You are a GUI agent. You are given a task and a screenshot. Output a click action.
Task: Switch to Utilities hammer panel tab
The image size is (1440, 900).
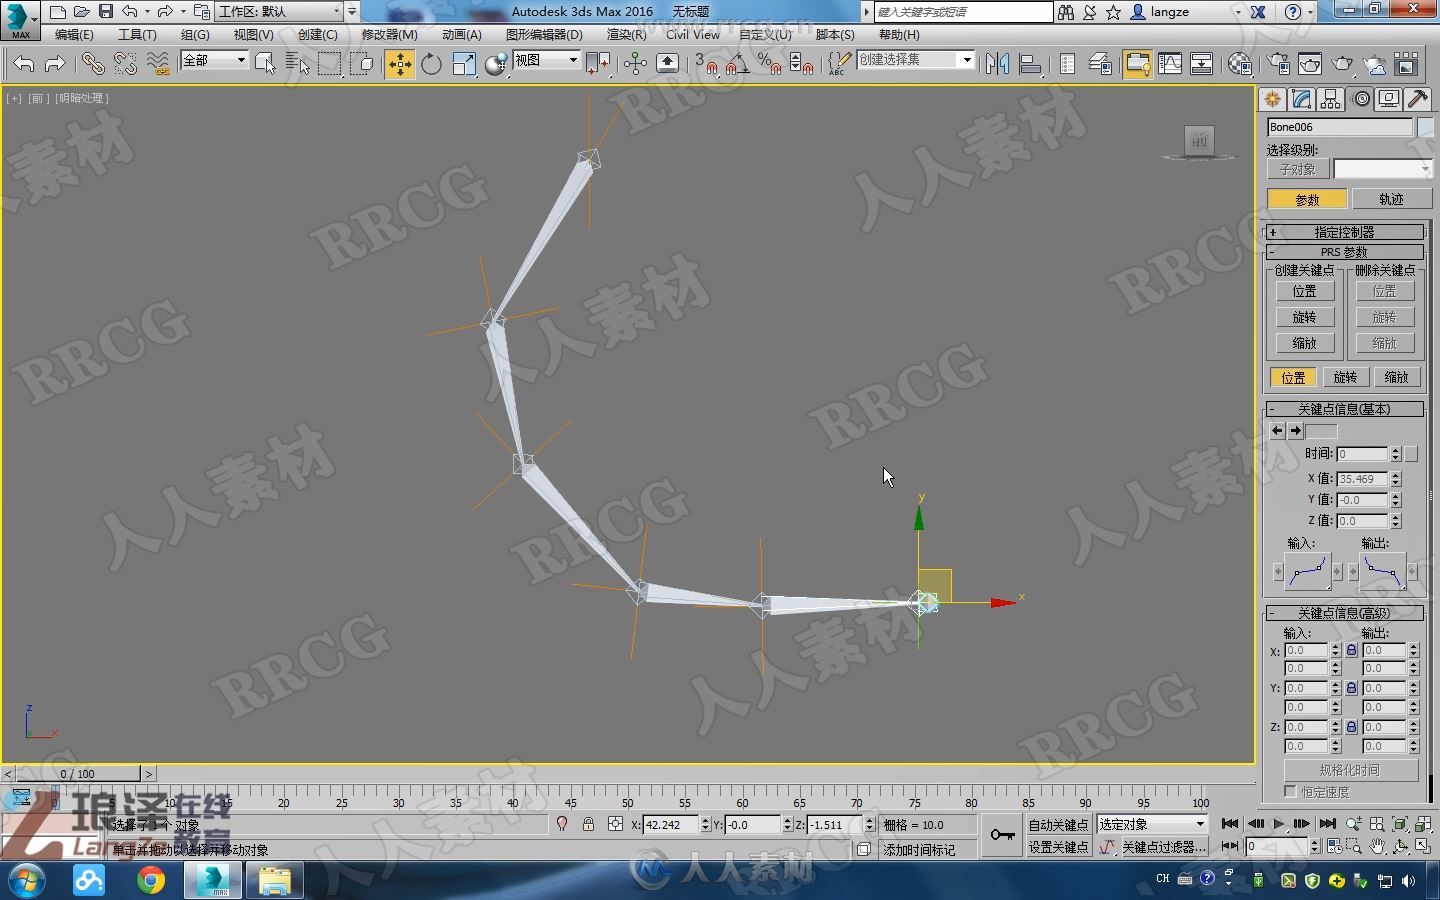pos(1417,99)
